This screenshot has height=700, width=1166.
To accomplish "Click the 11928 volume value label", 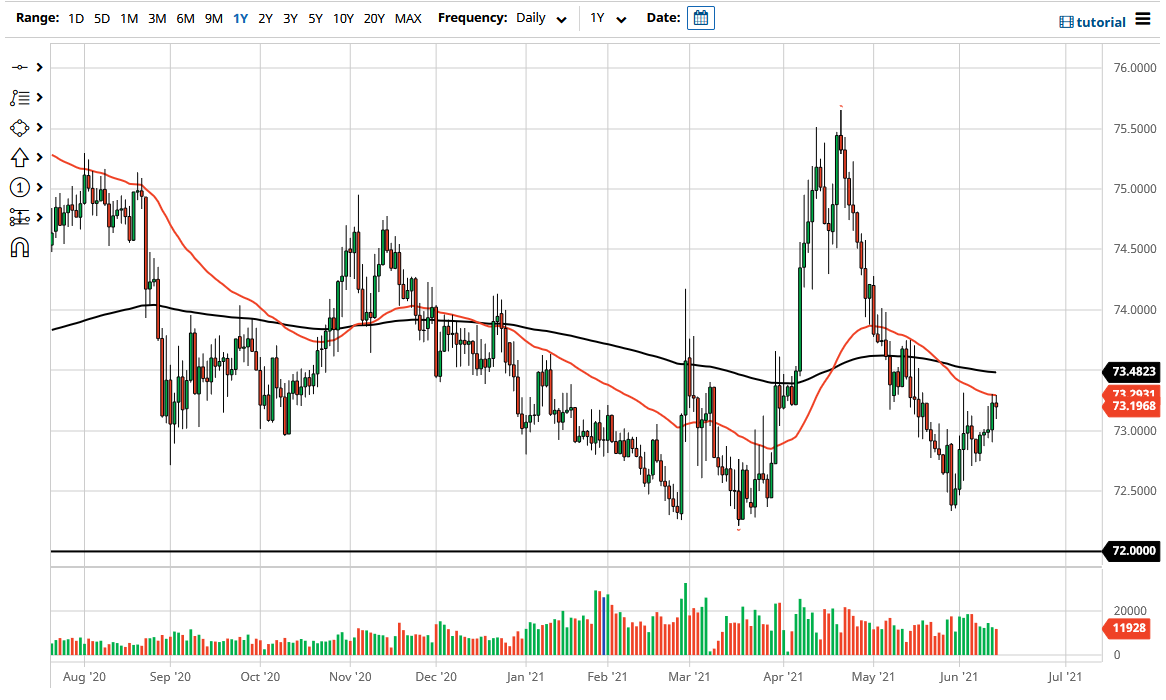I will click(1128, 628).
